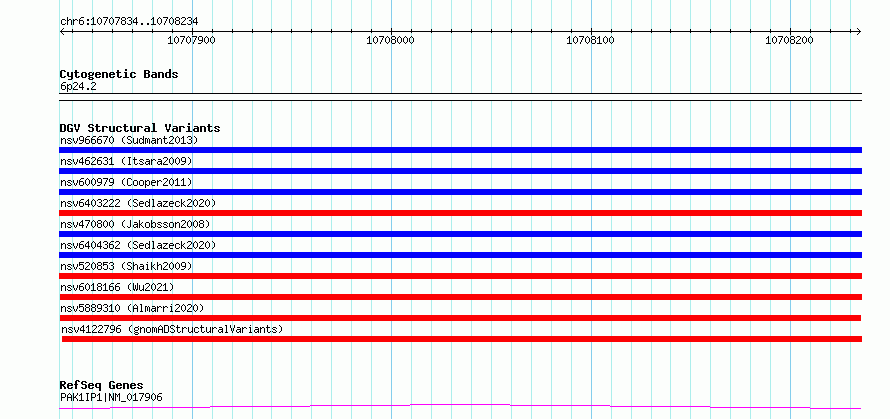Click the nsv5889310 (Almarri2020) label
This screenshot has height=419, width=890.
click(x=132, y=308)
